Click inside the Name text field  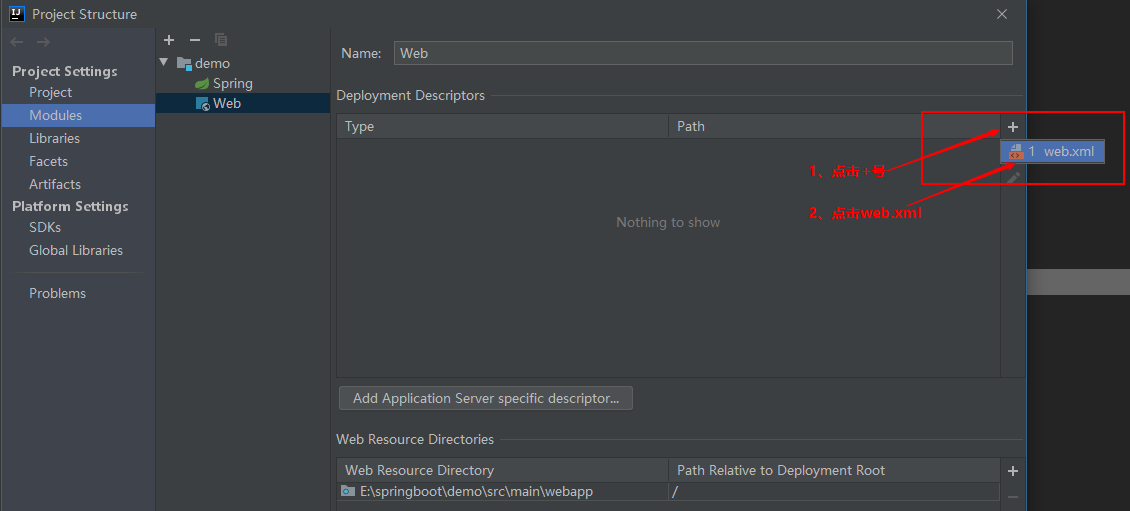[x=704, y=53]
